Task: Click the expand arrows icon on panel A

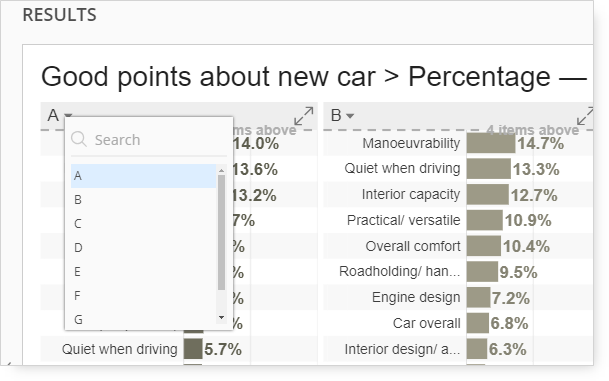Action: click(x=303, y=116)
